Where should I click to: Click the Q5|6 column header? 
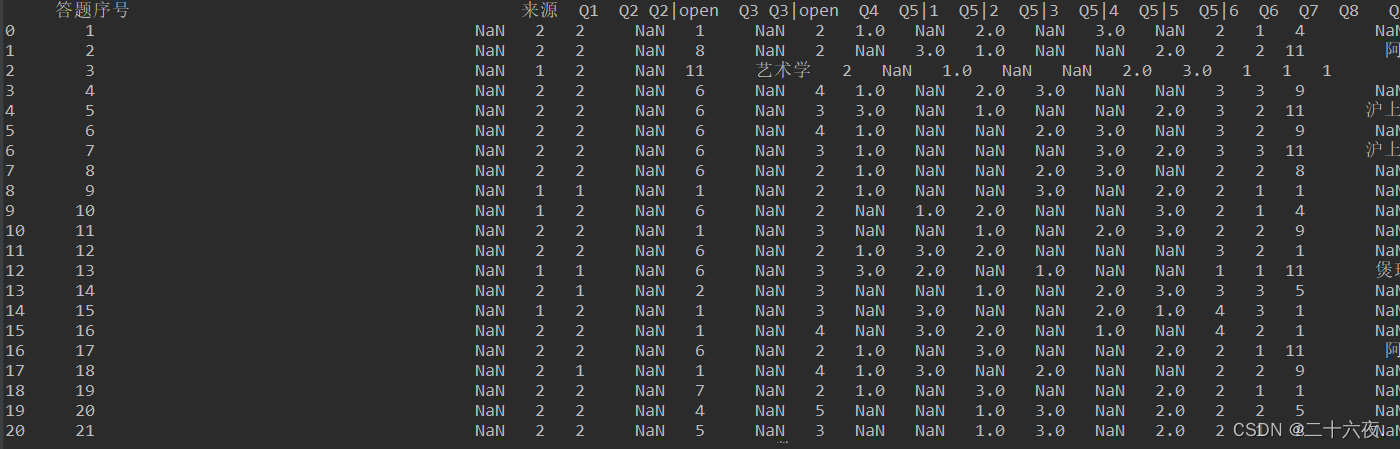tap(1219, 11)
